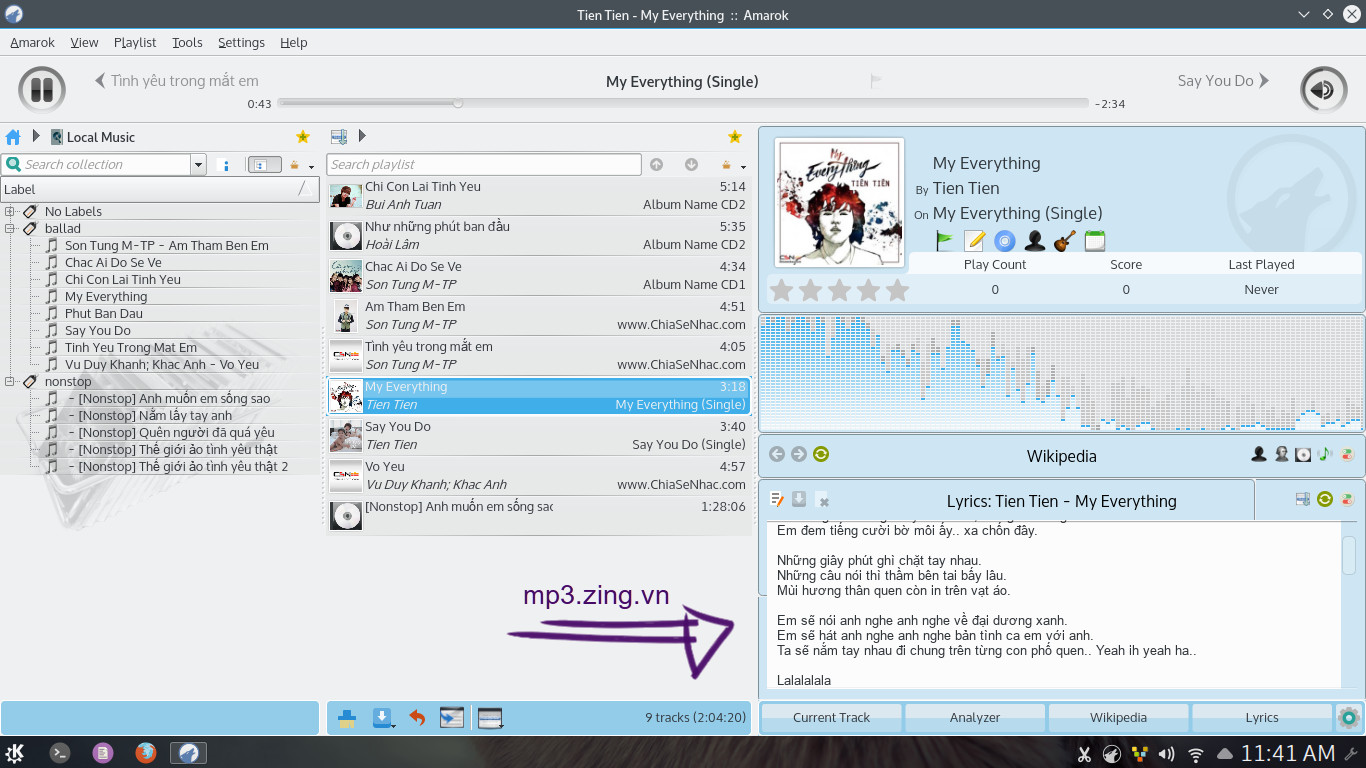Viewport: 1366px width, 768px height.
Task: Open the save playlist dropdown button
Action: [383, 718]
